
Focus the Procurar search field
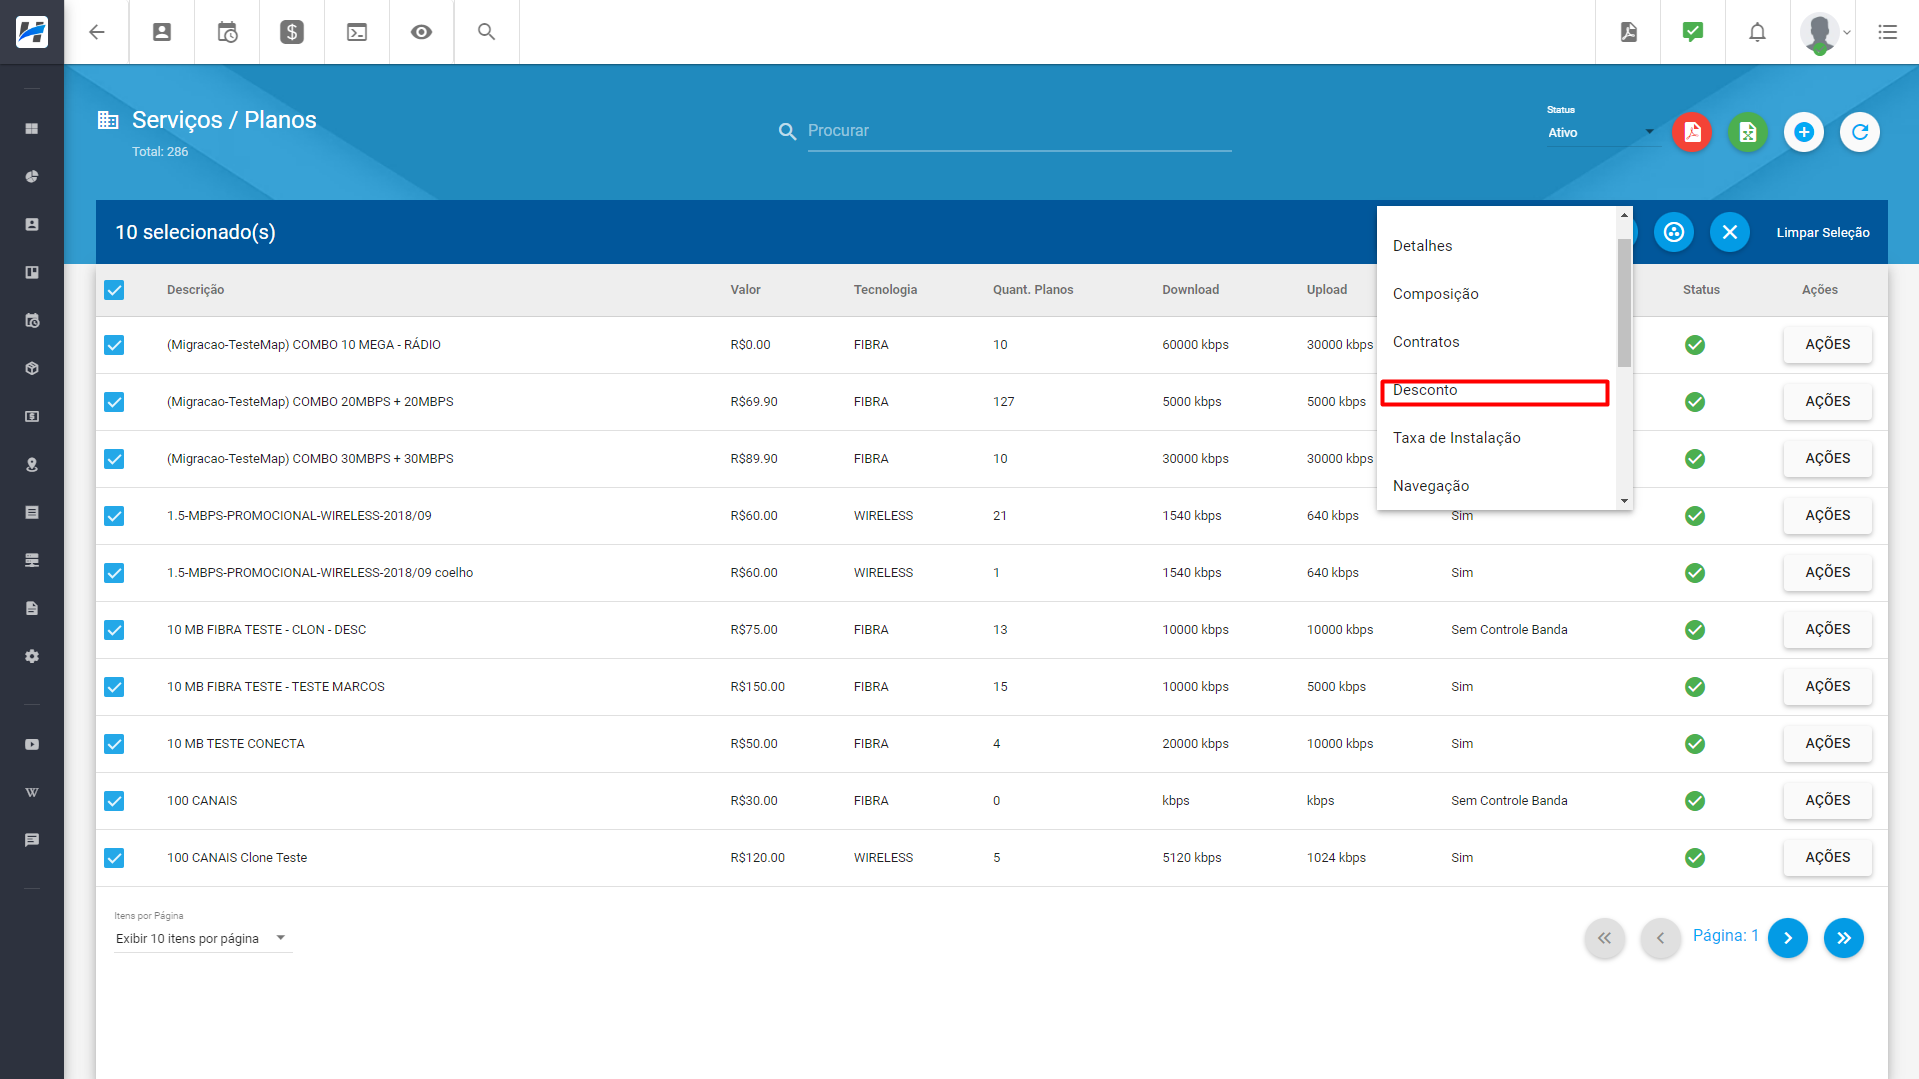(1019, 131)
